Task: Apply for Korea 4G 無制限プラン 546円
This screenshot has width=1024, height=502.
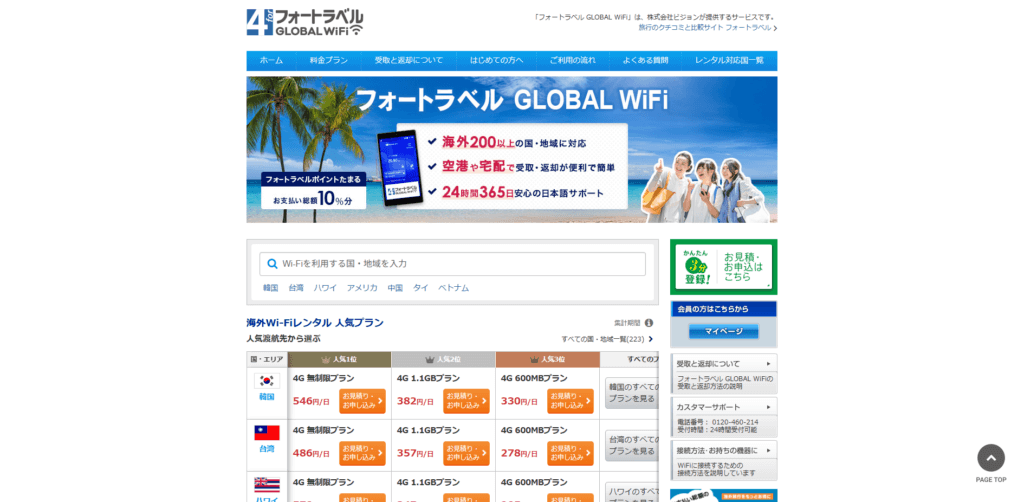Action: click(x=362, y=401)
